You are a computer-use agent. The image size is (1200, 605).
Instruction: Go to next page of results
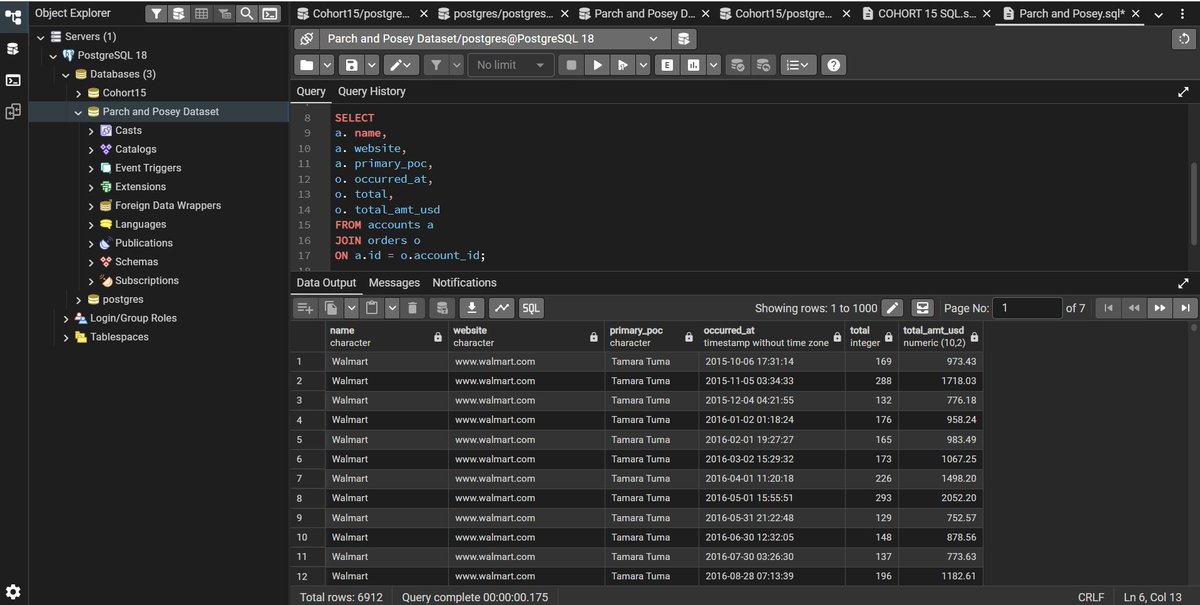(x=1159, y=308)
